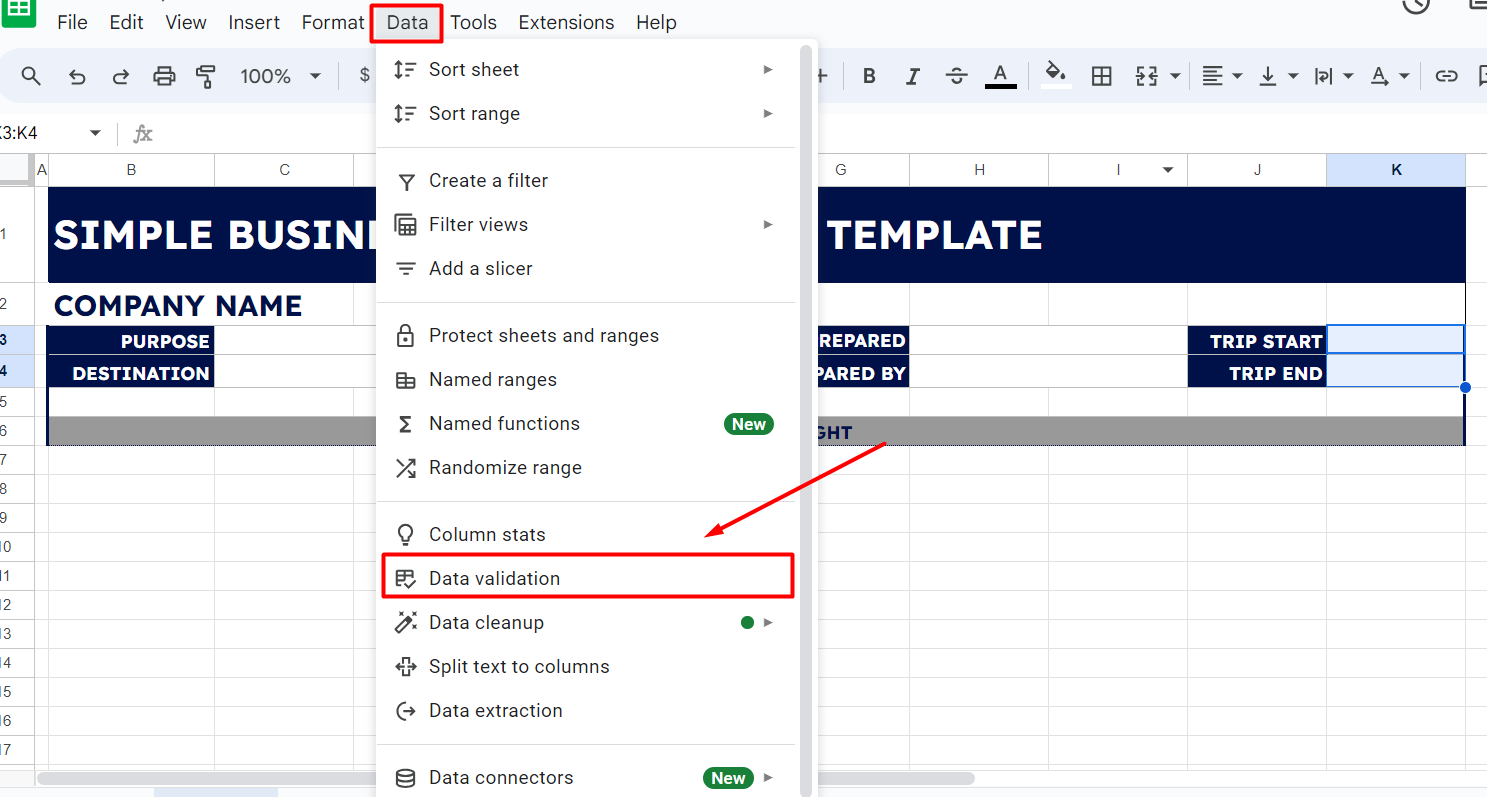
Task: Expand the Data cleanup submenu
Action: click(768, 622)
